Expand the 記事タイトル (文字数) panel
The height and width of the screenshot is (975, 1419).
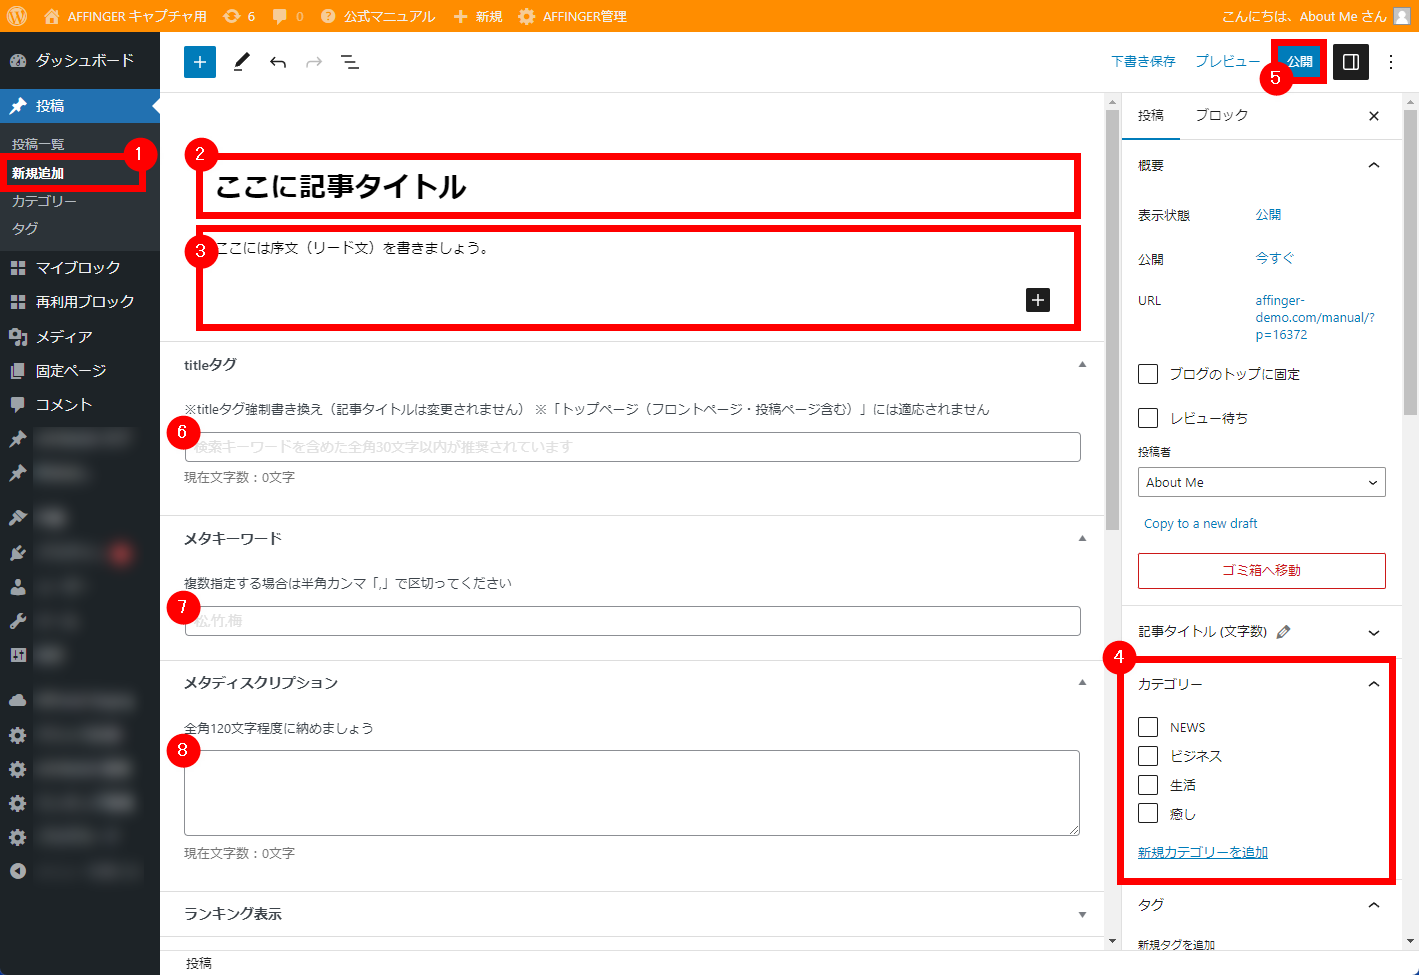[x=1374, y=632]
